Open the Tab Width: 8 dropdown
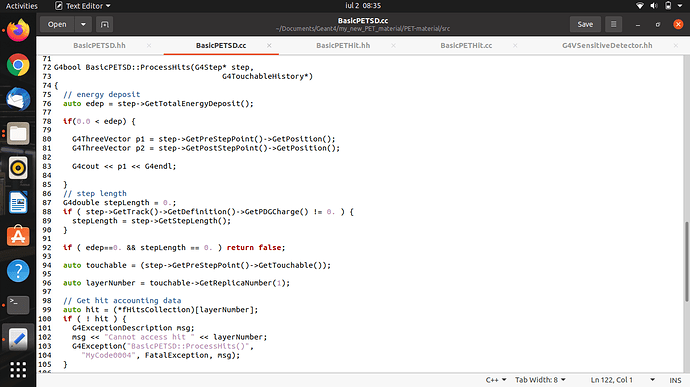 [540, 380]
